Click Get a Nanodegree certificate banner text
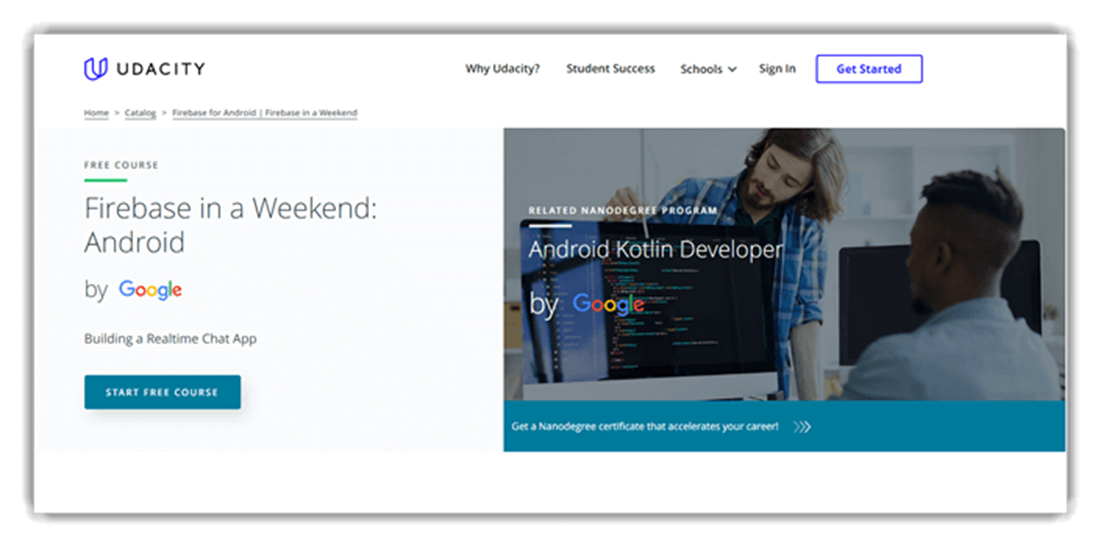 tap(645, 426)
